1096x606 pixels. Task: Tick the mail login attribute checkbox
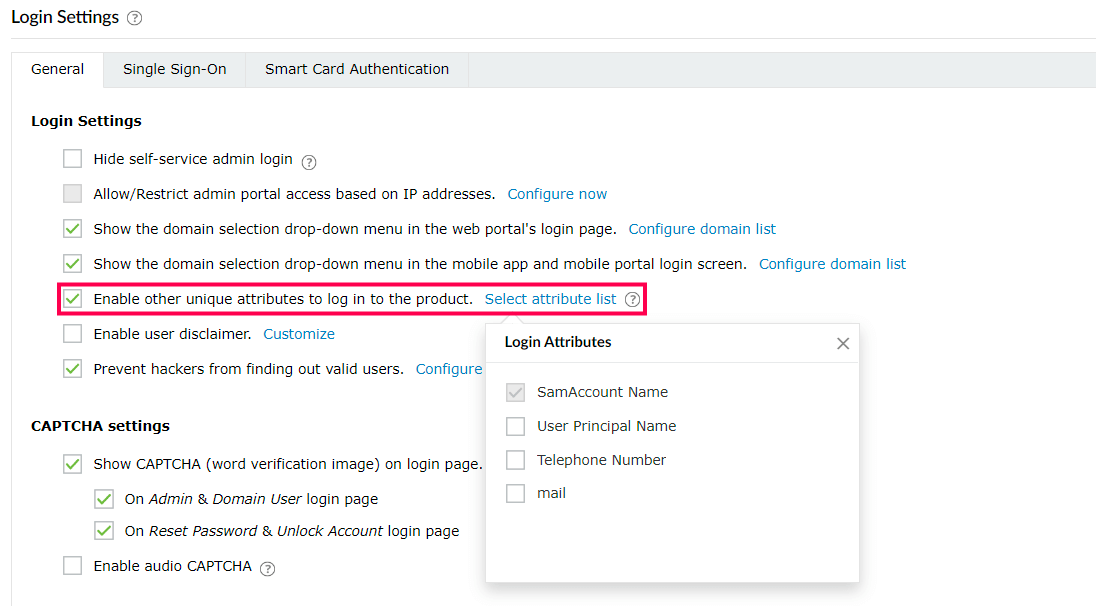pyautogui.click(x=515, y=494)
